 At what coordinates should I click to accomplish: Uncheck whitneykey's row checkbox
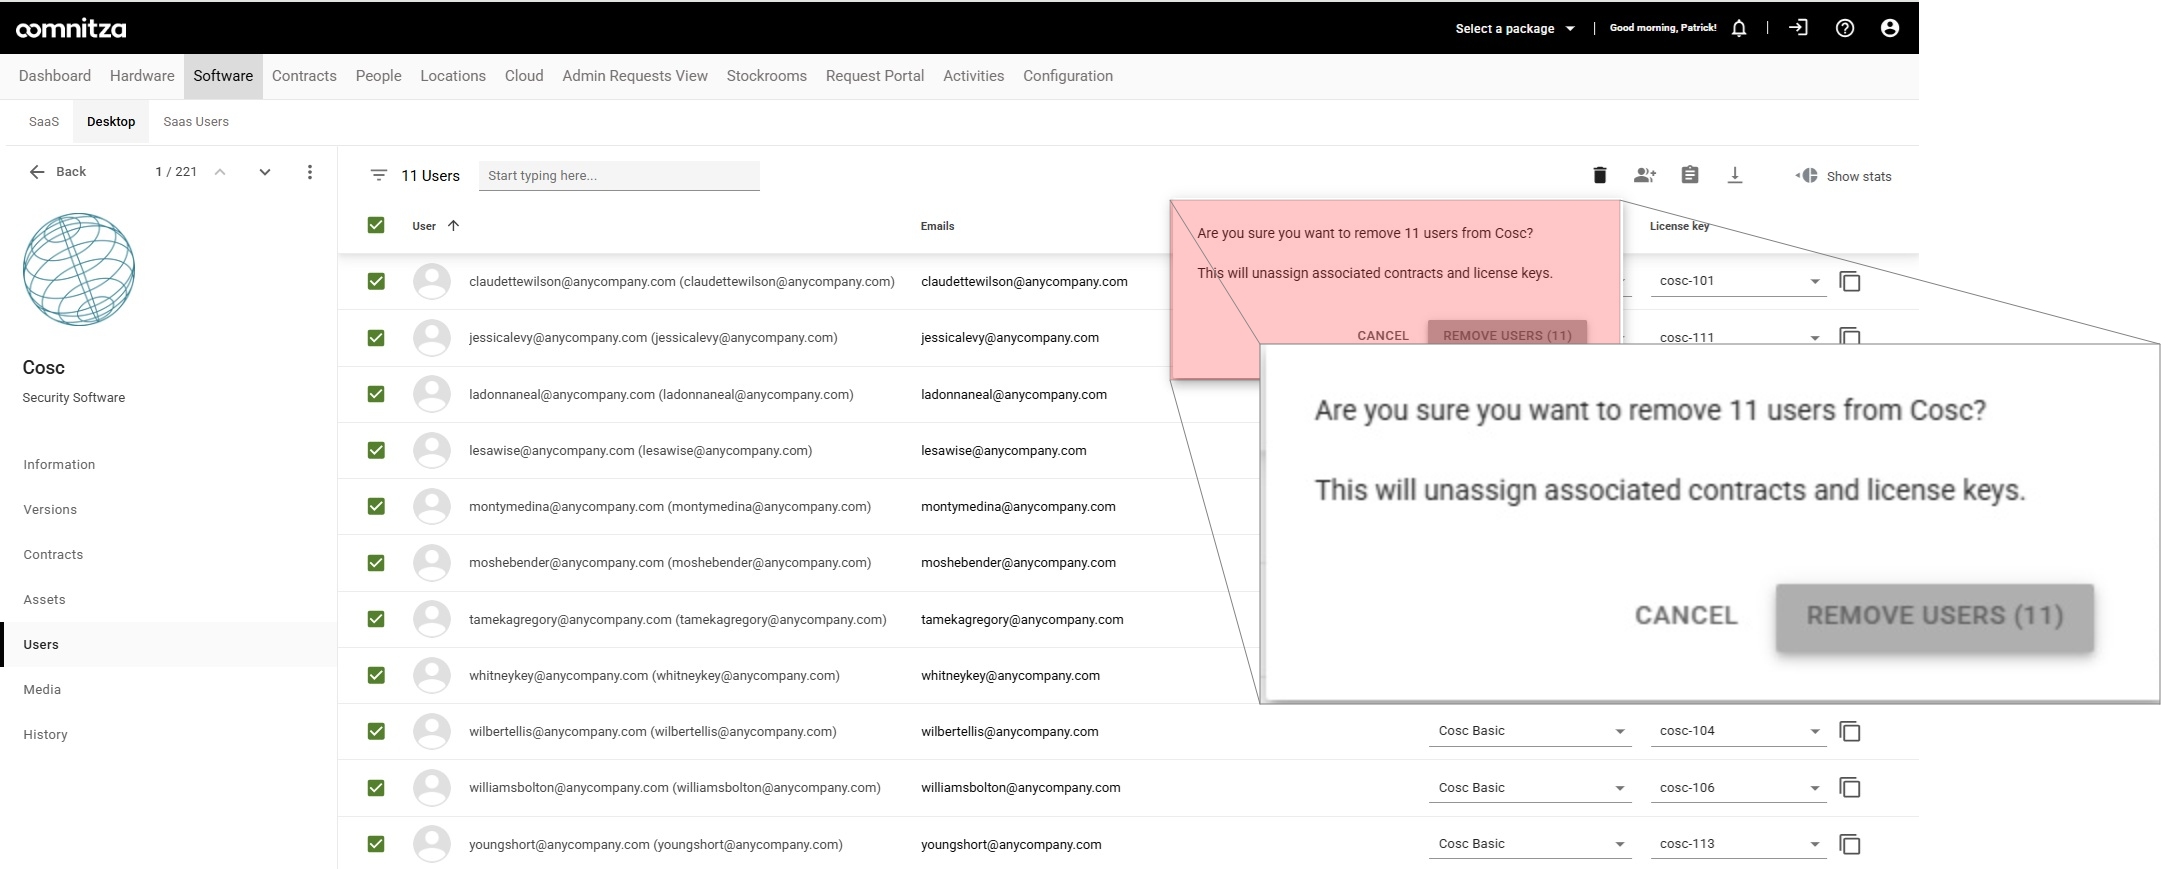[x=376, y=675]
